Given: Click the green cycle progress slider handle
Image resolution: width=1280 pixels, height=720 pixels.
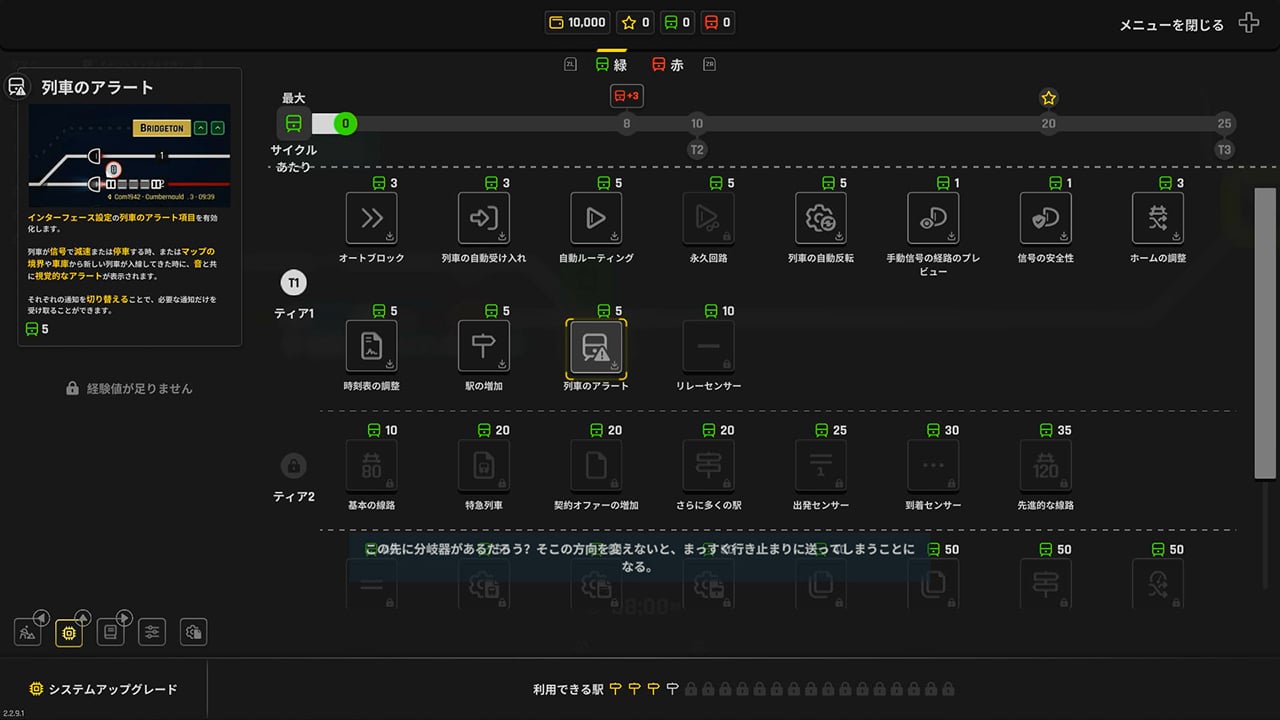Looking at the screenshot, I should 345,124.
